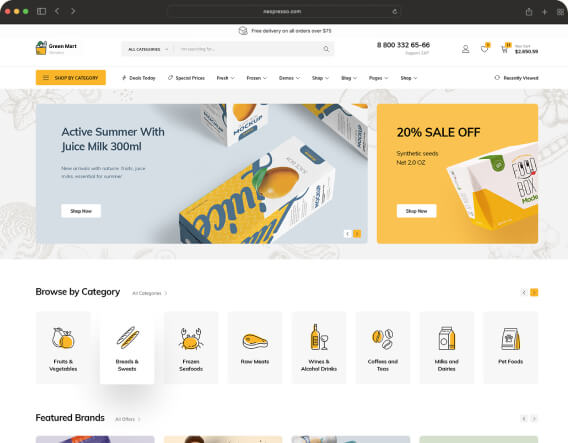Advance hero slider with next arrow
This screenshot has width=568, height=443.
[357, 234]
